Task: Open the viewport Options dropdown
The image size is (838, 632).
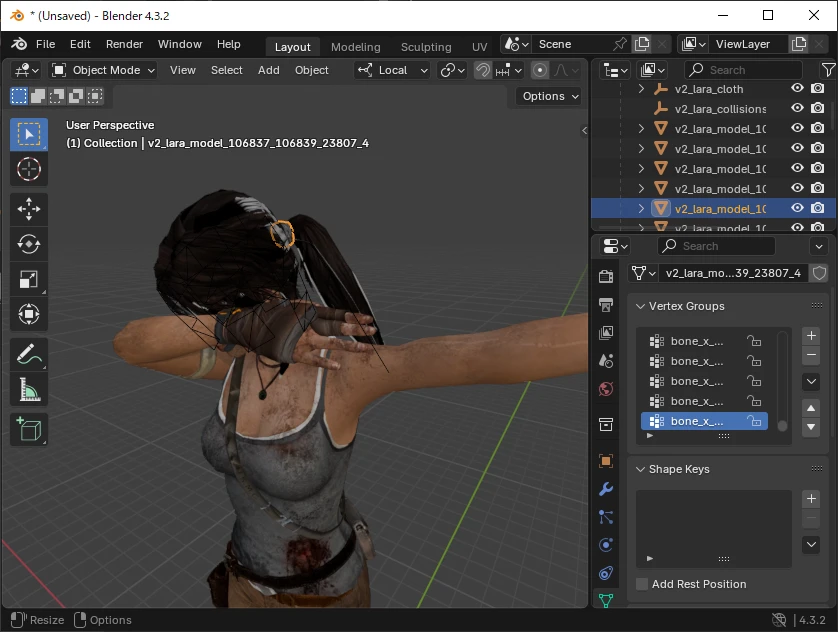Action: point(550,96)
